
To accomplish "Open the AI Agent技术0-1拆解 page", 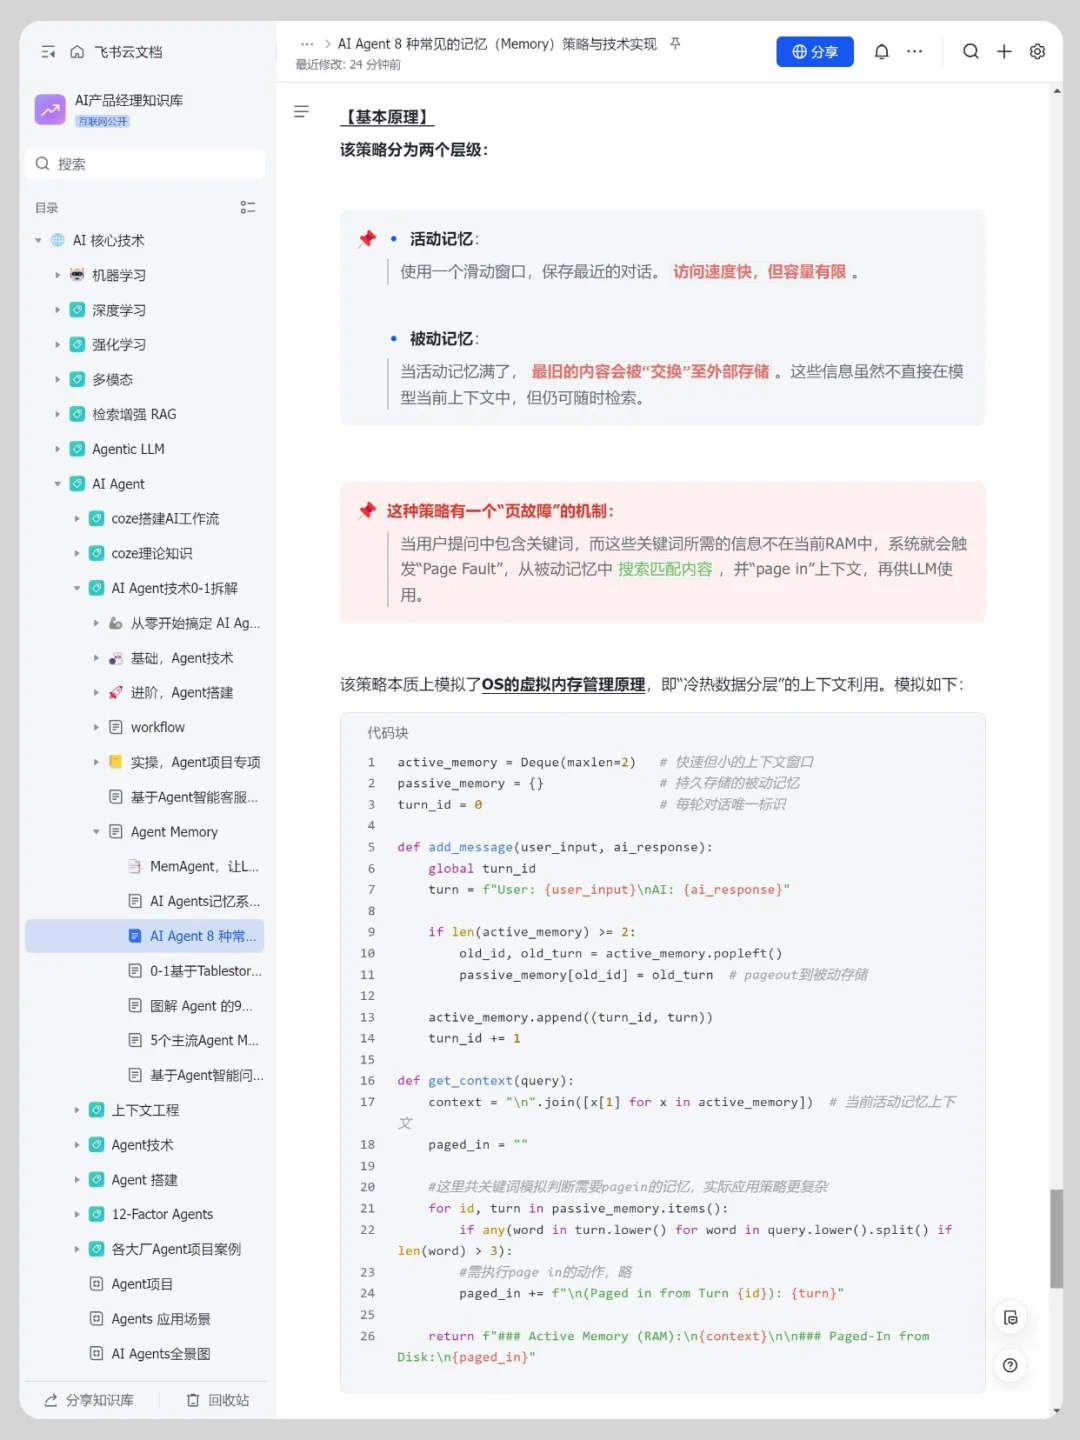I will click(174, 589).
